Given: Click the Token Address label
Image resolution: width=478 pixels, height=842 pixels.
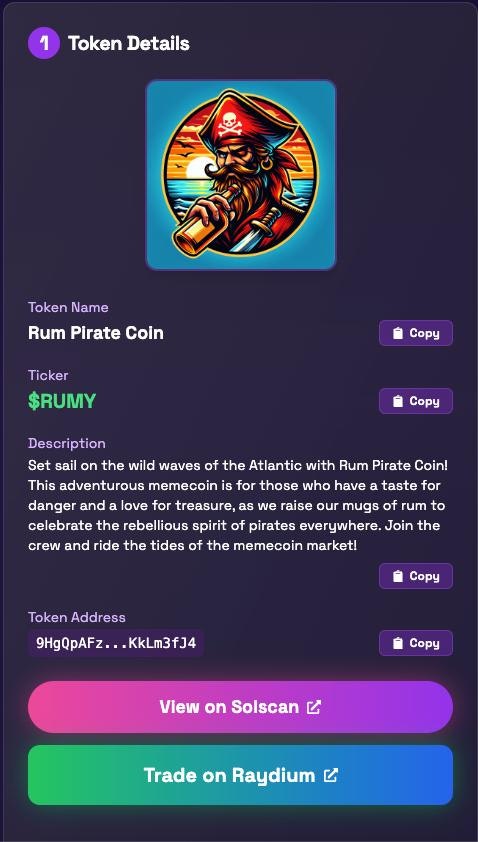Looking at the screenshot, I should tap(77, 617).
